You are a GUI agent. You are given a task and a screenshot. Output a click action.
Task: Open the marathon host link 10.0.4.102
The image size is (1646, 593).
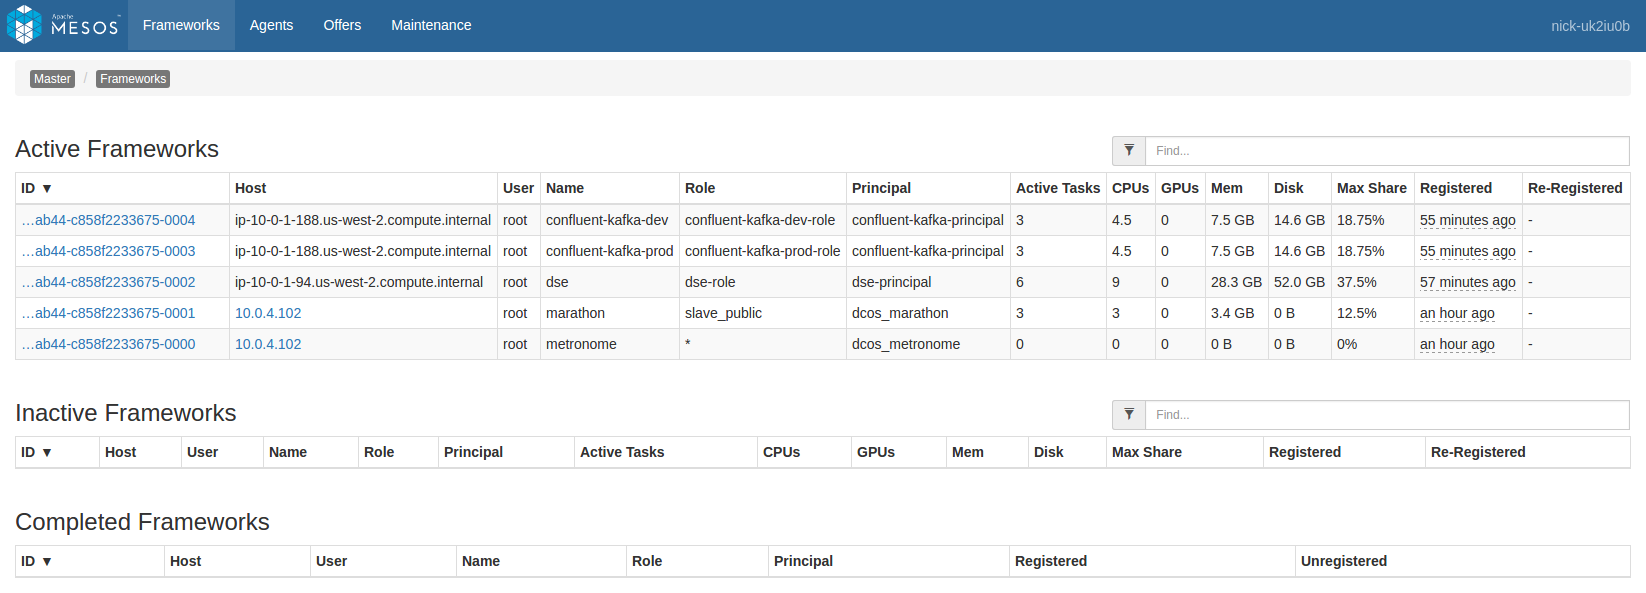(x=268, y=313)
